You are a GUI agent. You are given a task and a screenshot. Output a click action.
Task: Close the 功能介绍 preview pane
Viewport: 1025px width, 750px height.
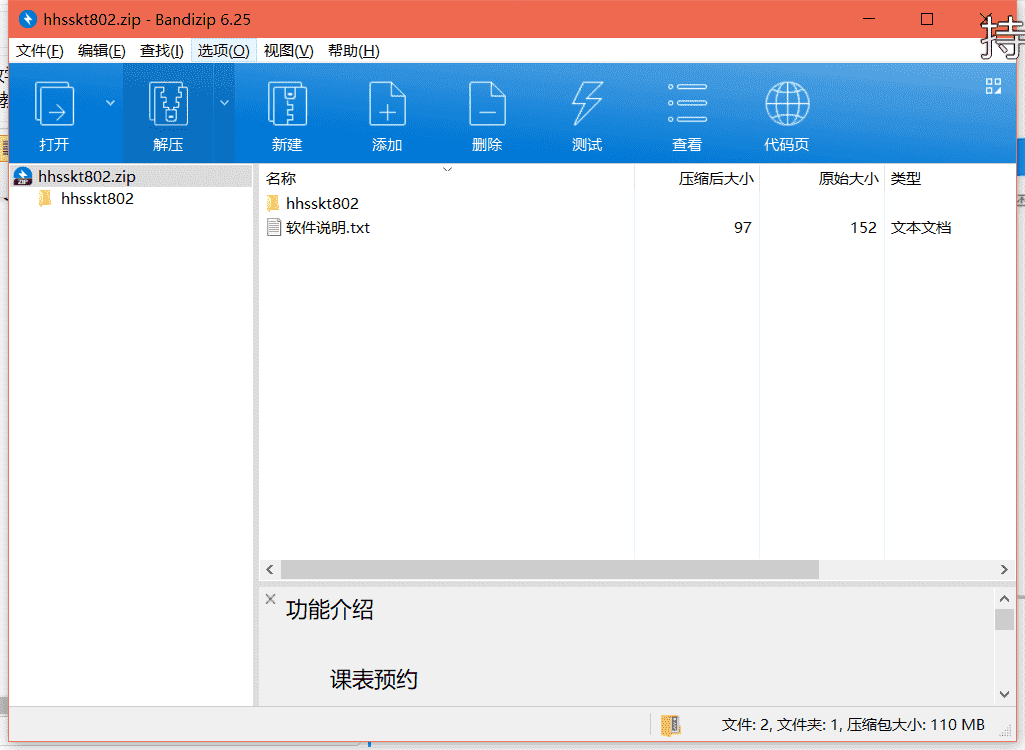point(270,598)
